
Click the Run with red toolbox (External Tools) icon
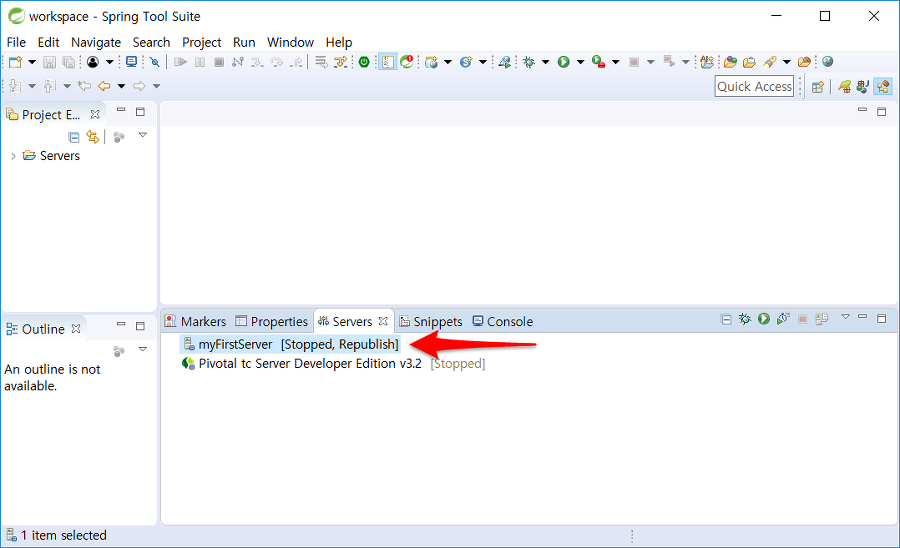click(x=599, y=62)
